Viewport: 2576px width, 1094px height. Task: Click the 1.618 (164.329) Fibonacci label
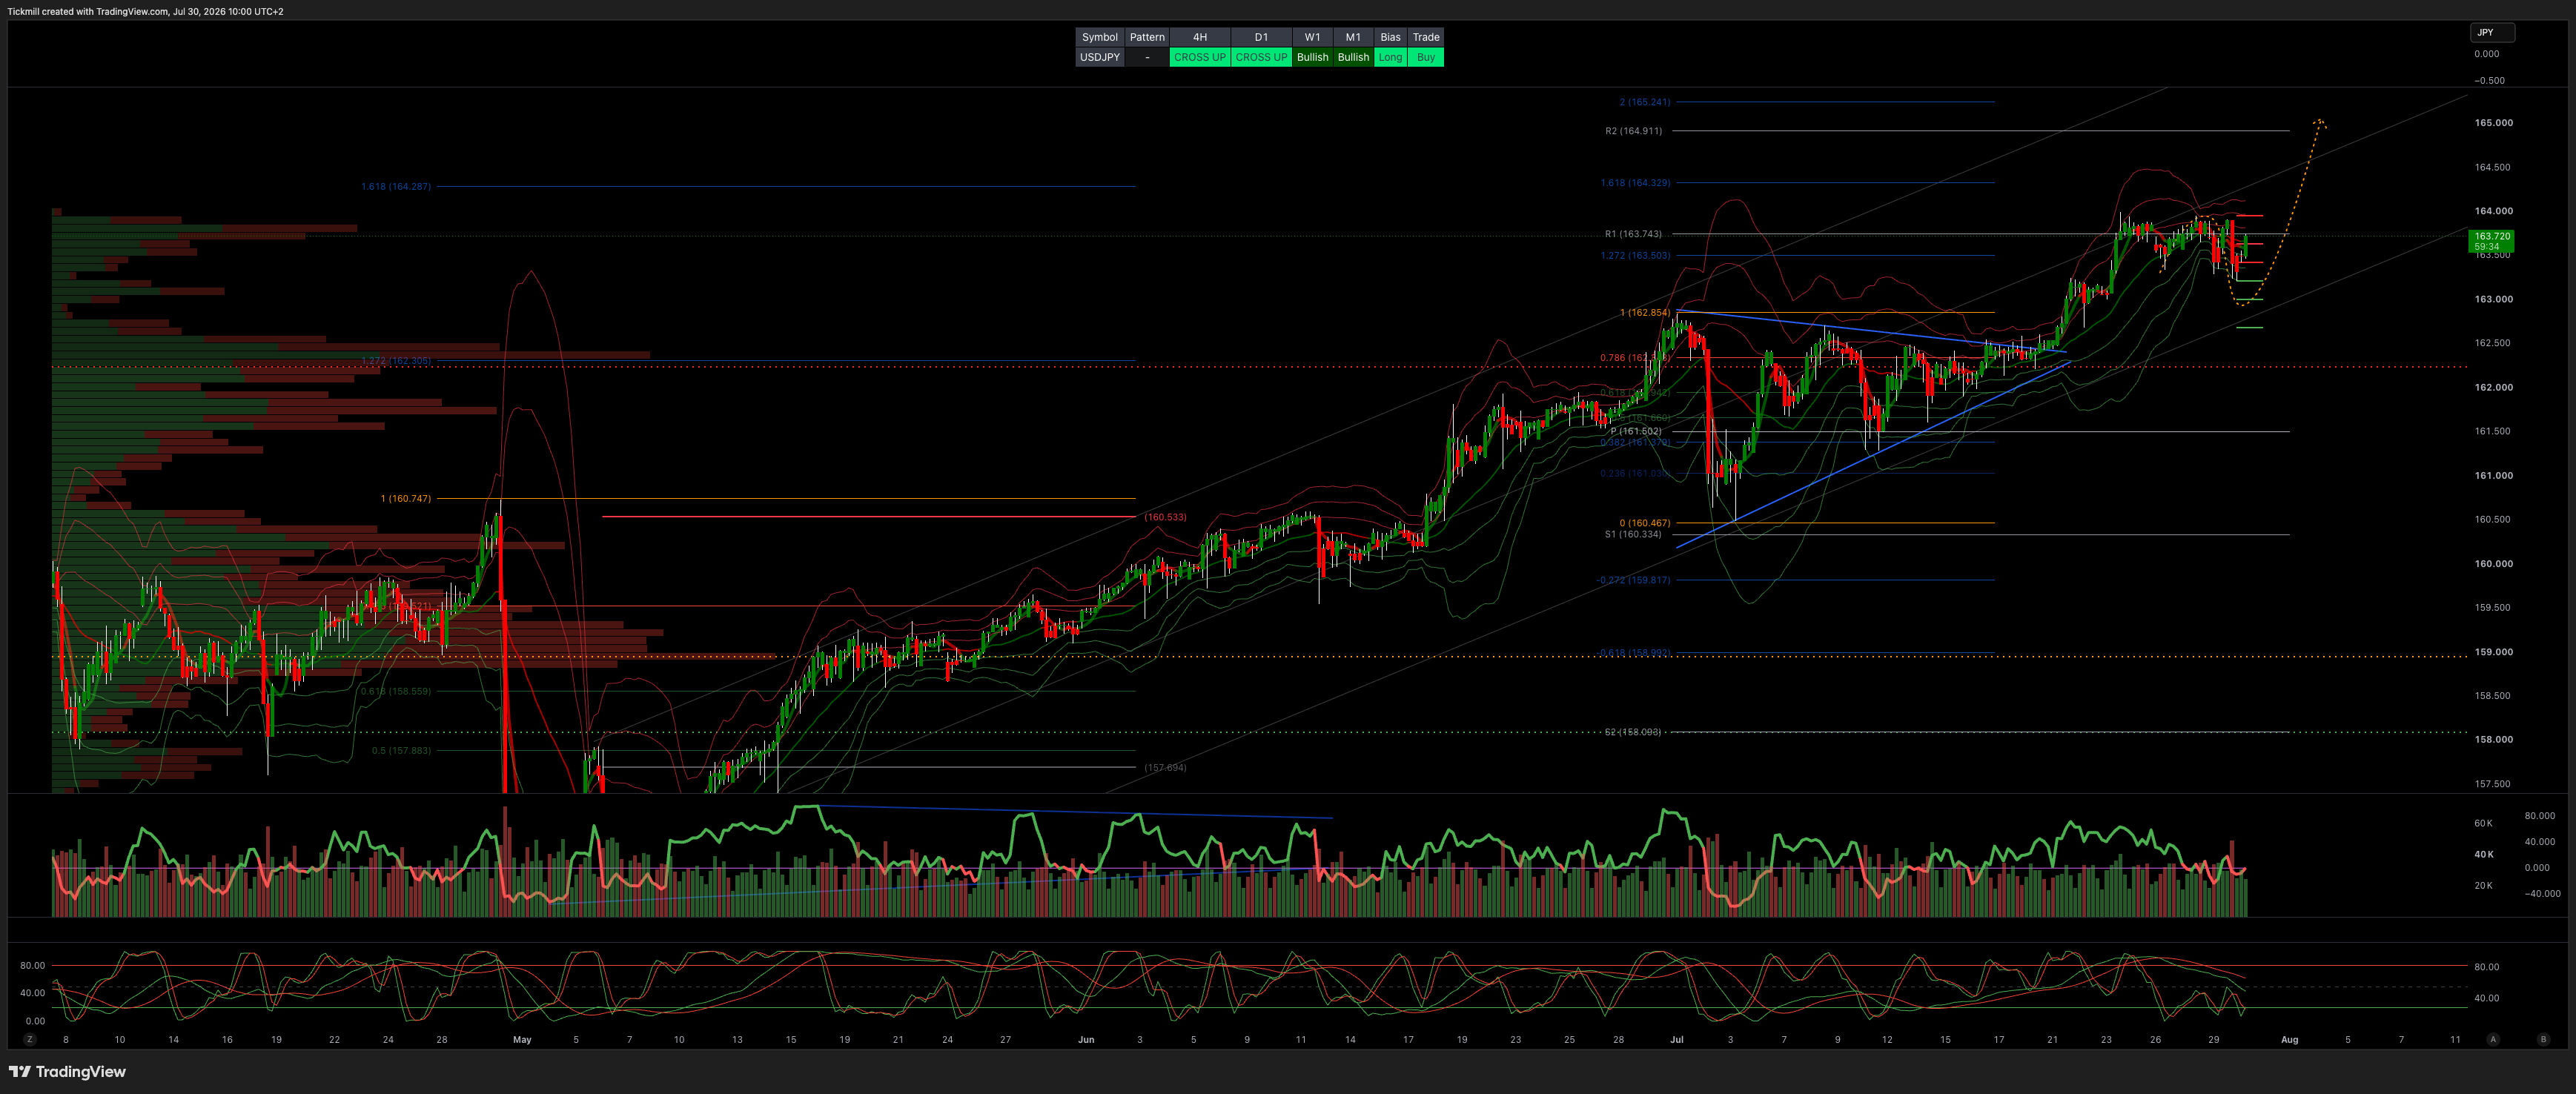[1635, 183]
